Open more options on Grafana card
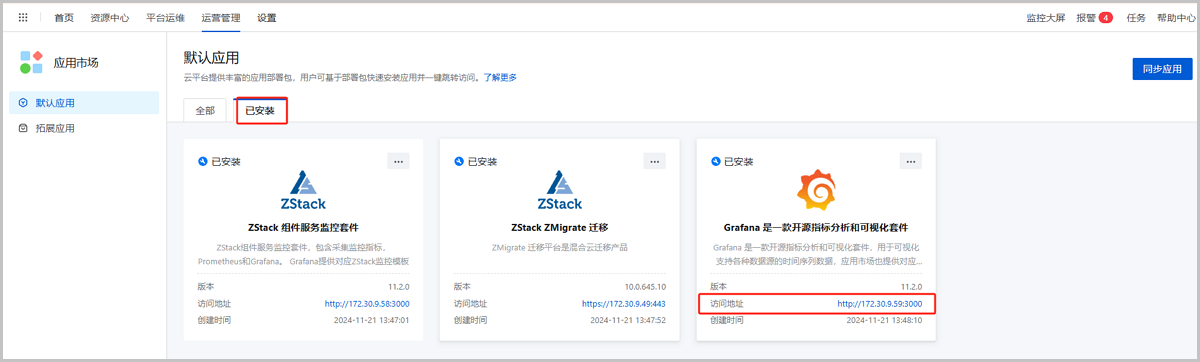 coord(911,161)
